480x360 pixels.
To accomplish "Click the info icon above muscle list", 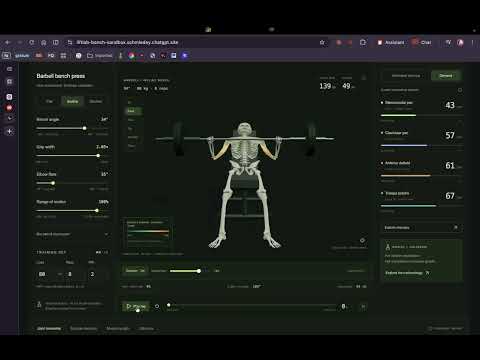I will pos(460,90).
